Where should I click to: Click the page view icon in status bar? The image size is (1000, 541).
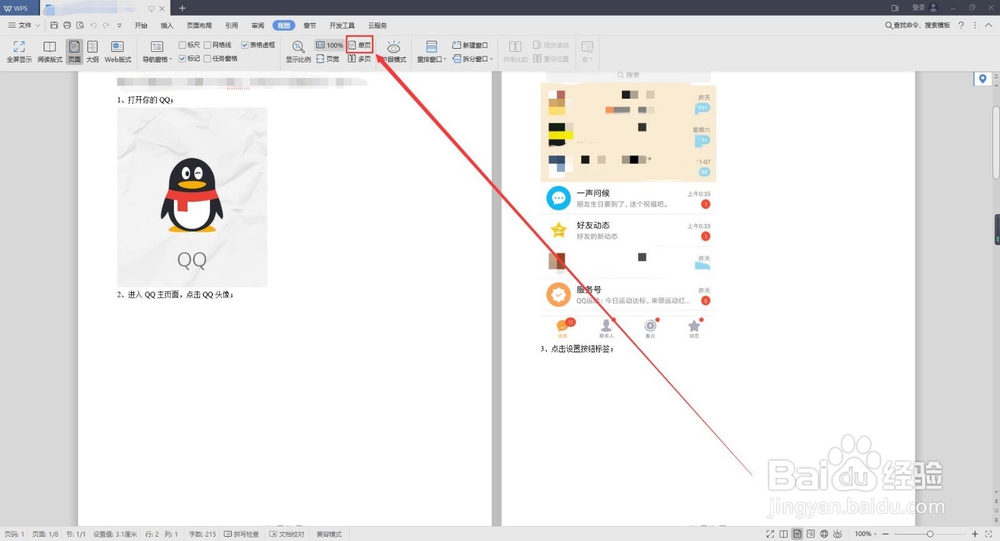(797, 534)
